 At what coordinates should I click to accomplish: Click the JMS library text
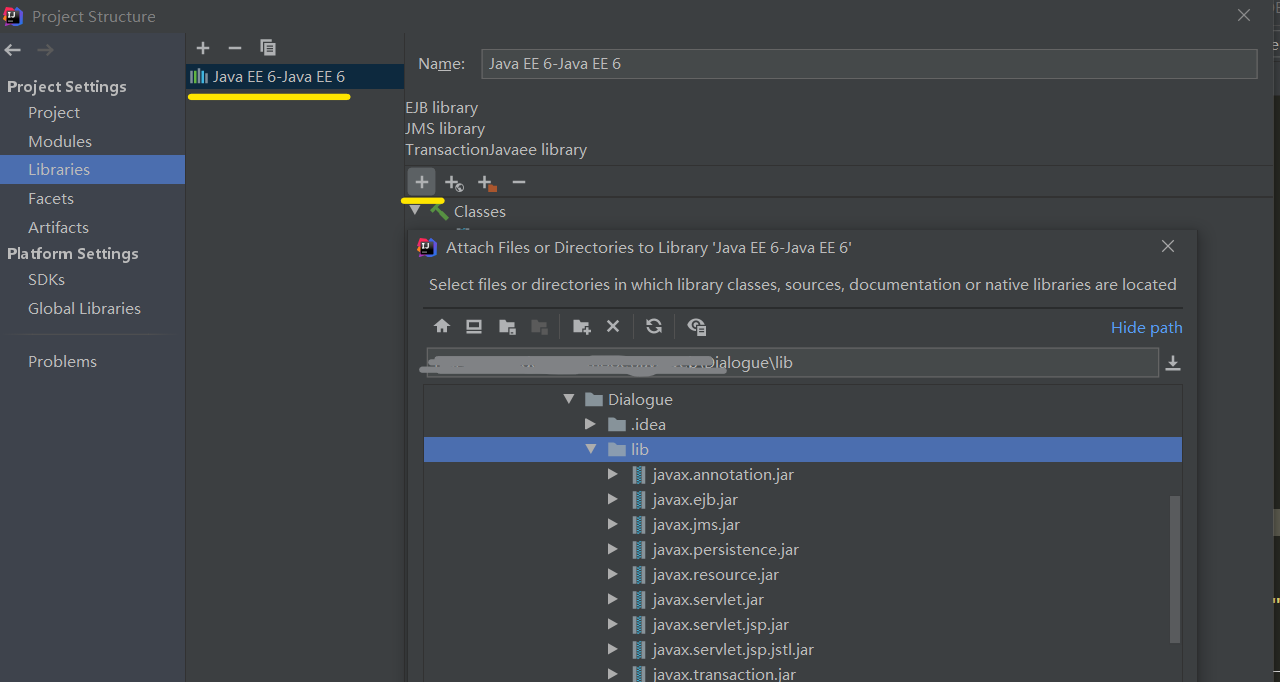pyautogui.click(x=445, y=128)
